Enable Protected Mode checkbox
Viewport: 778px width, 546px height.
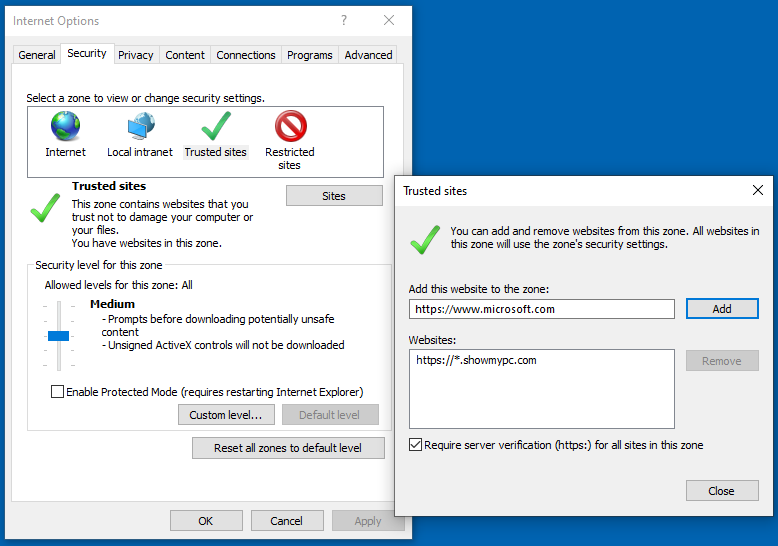pos(58,392)
